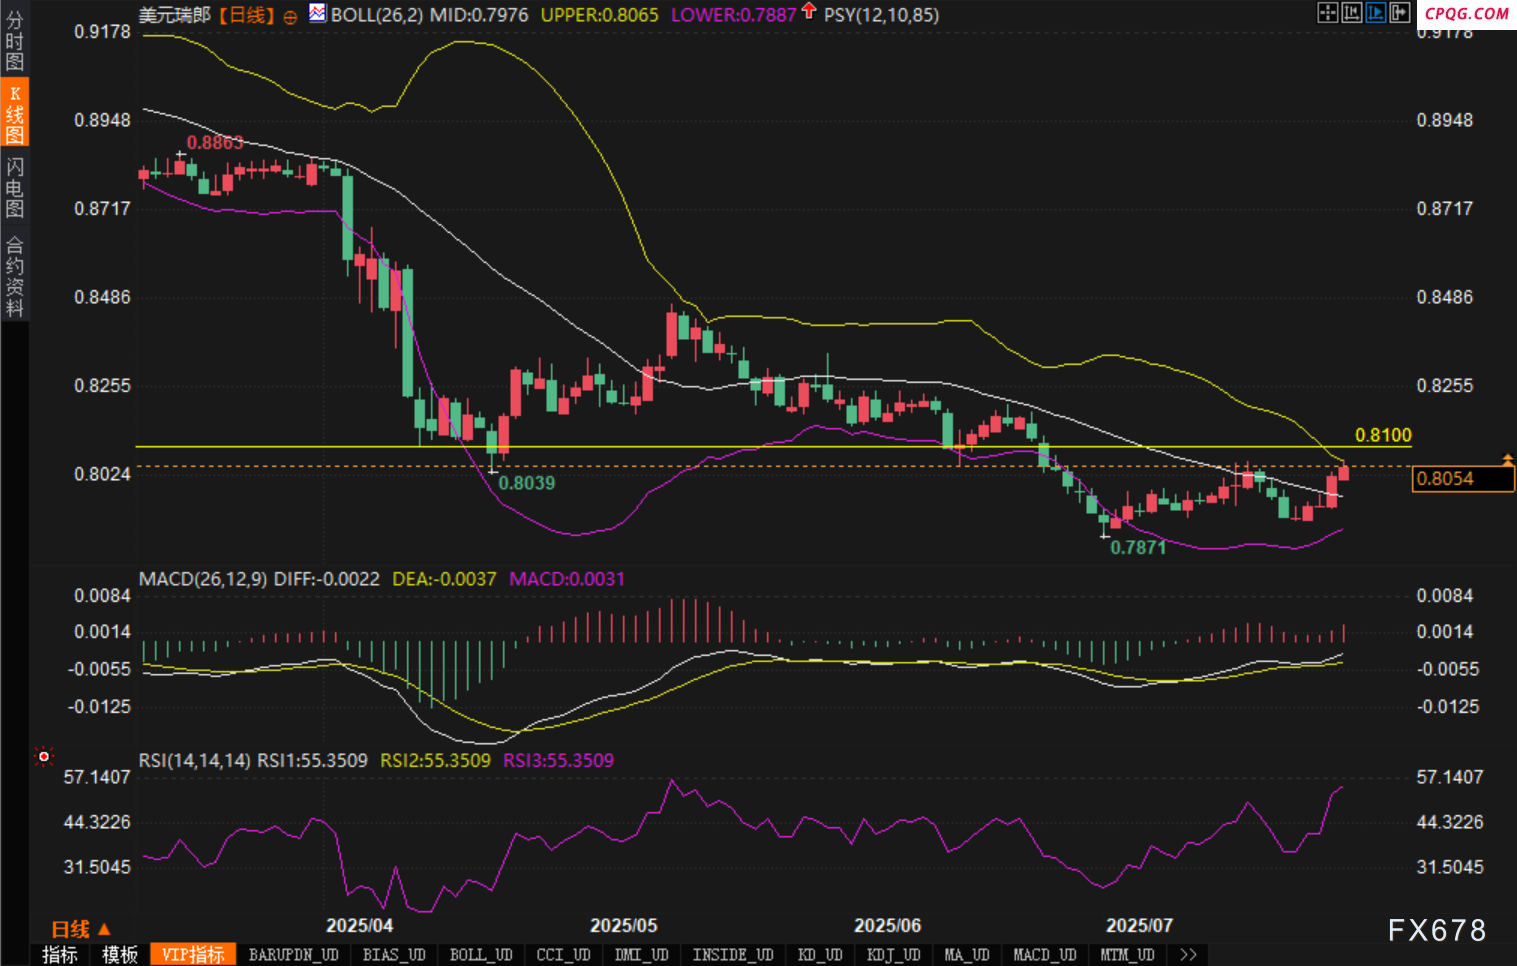Screen dimensions: 1517x966
Task: Click the orange alert icon above price tag
Action: tap(1507, 459)
